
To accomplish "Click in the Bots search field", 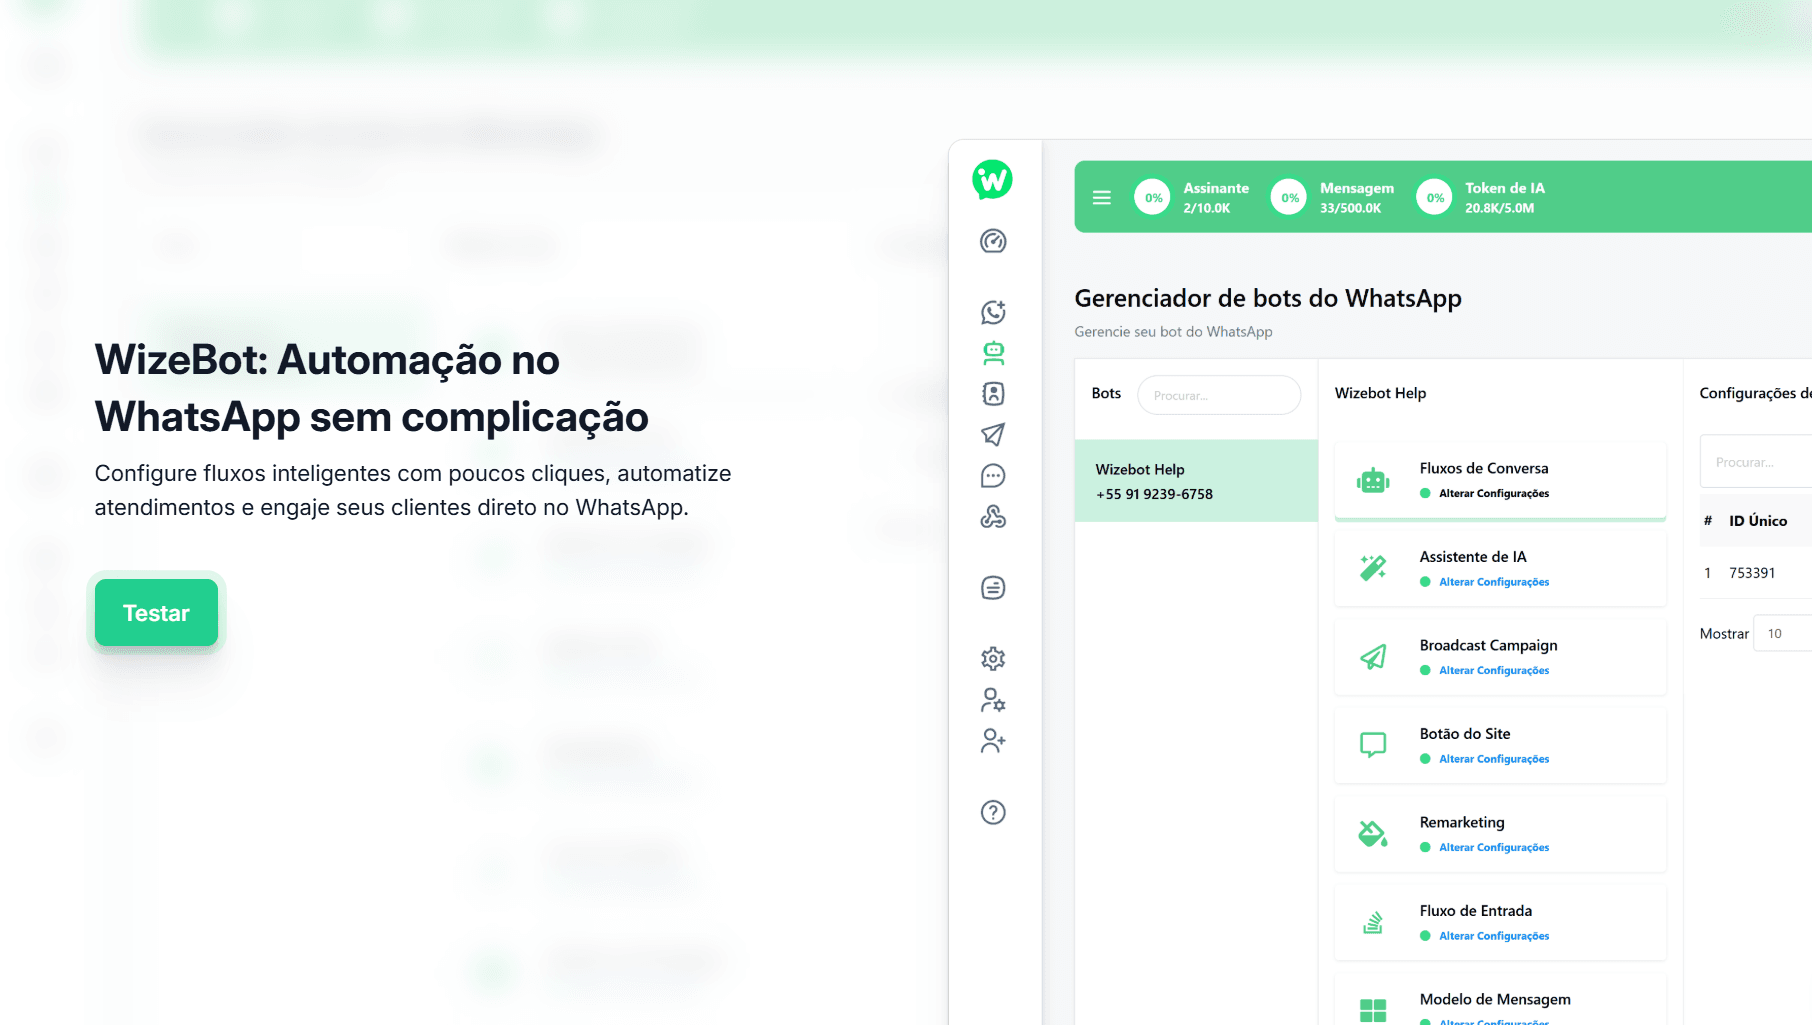I will pos(1219,395).
